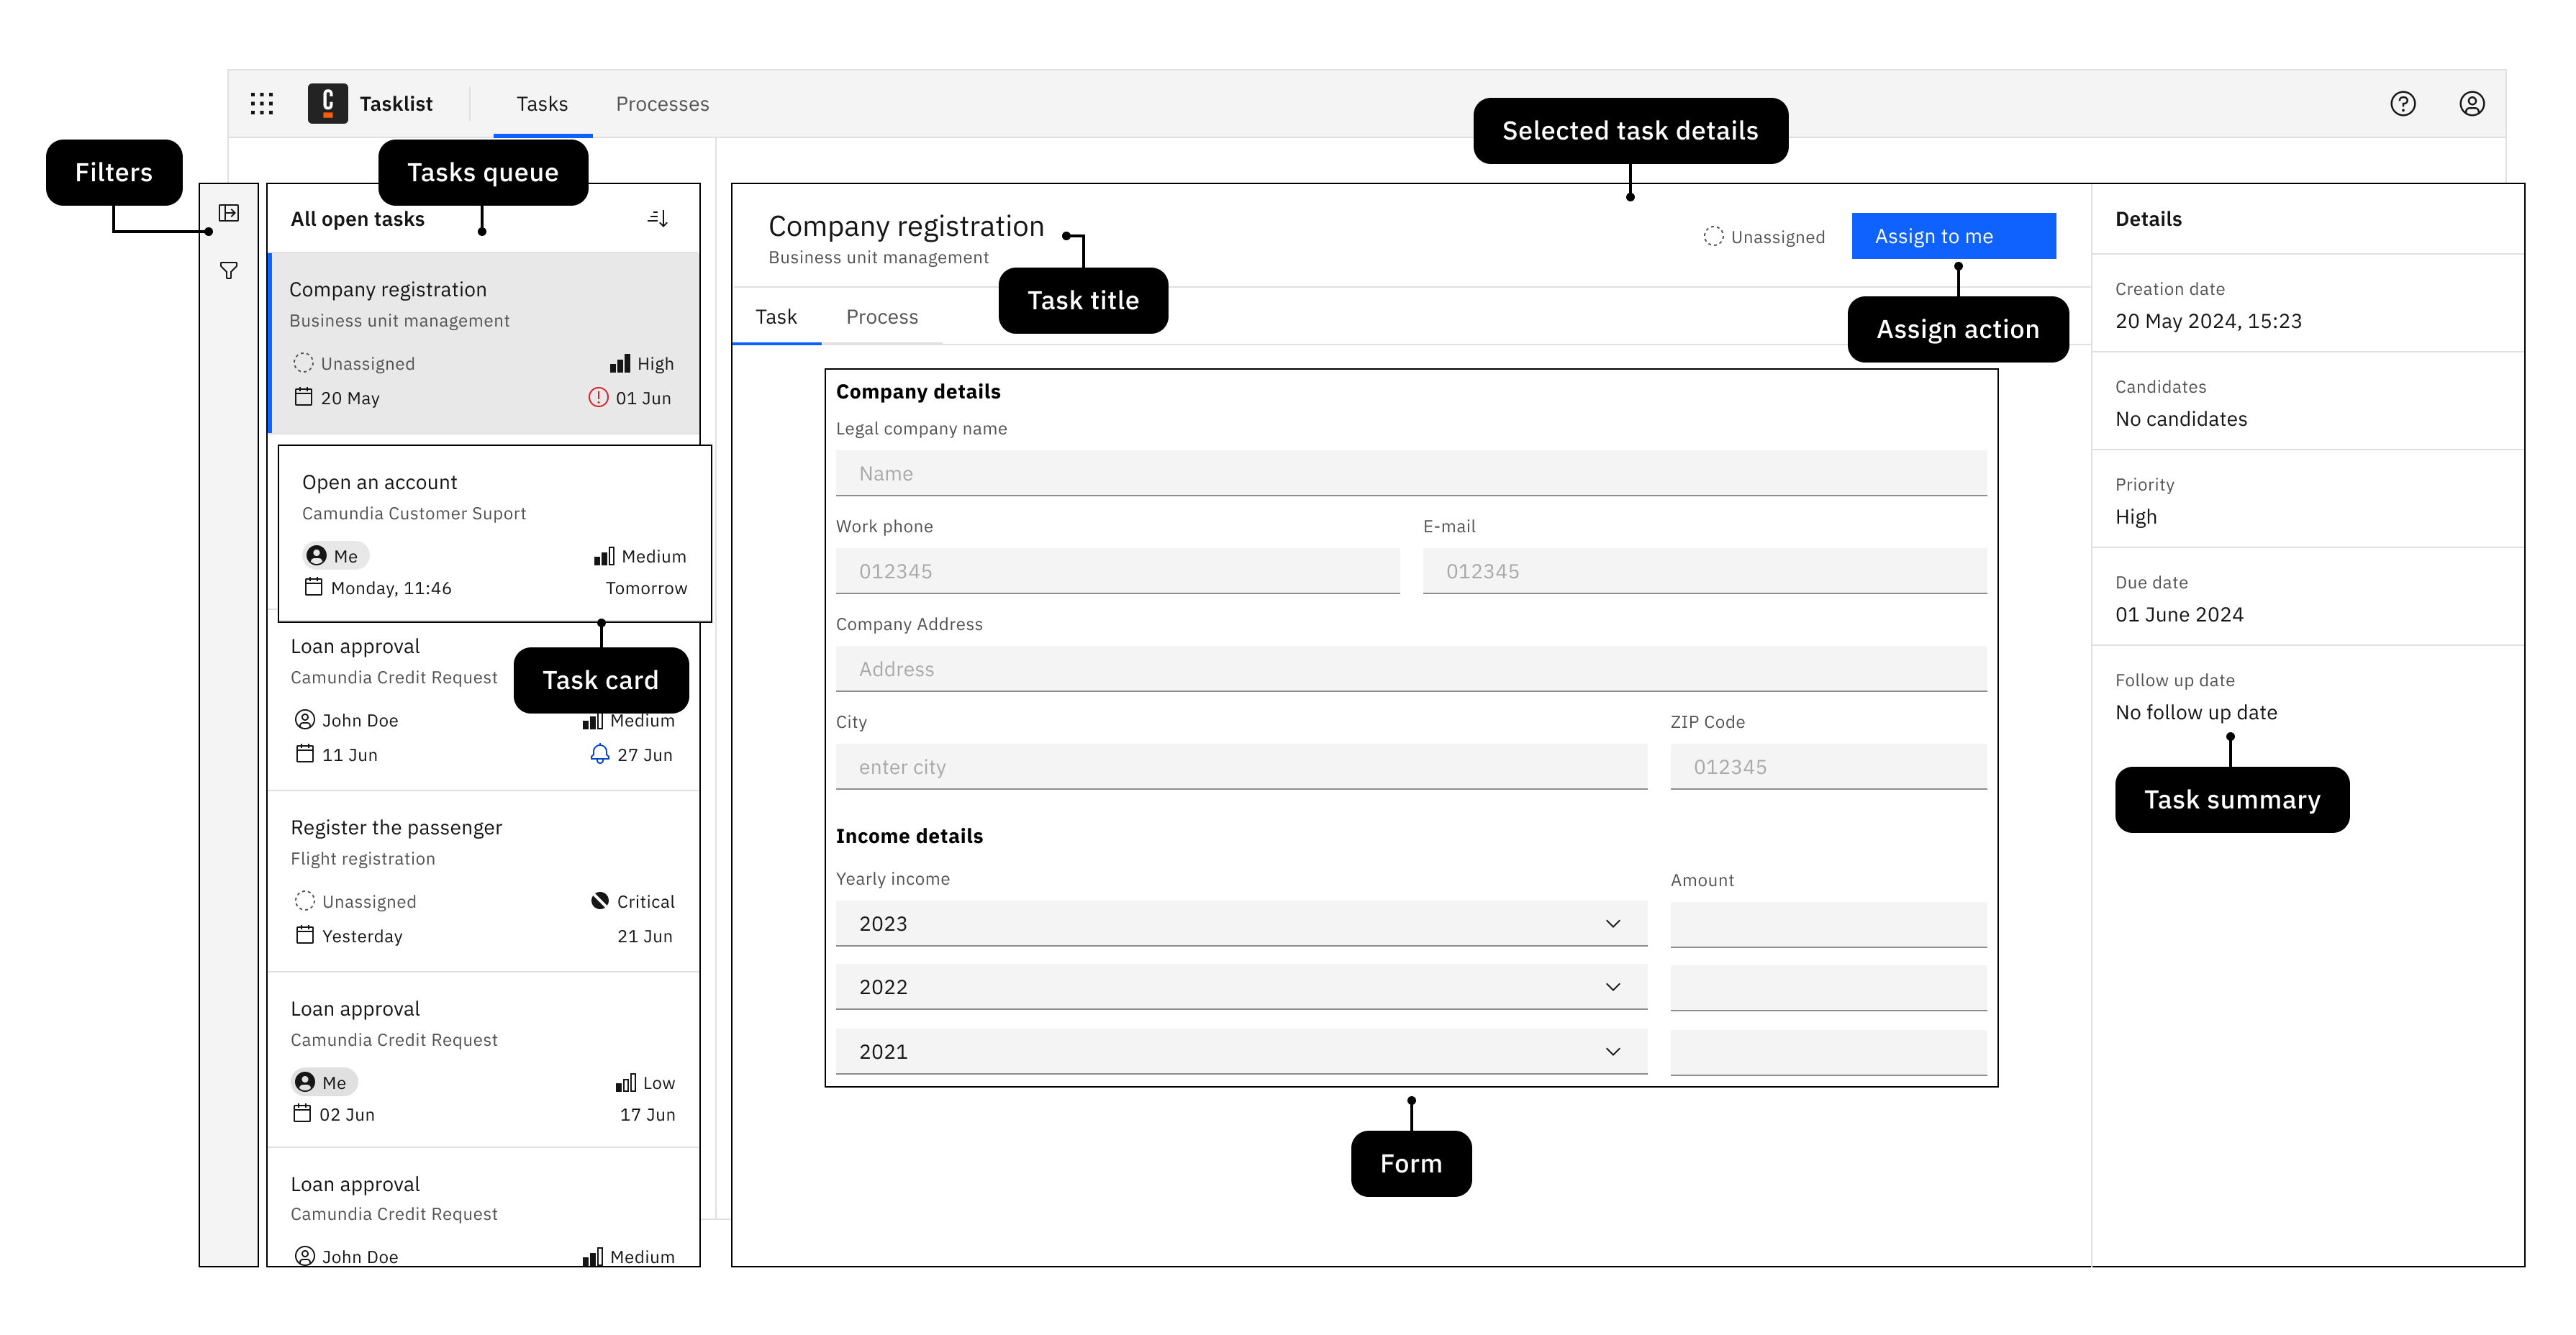The image size is (2576, 1335).
Task: Expand the 2022 yearly income dropdown
Action: click(1612, 986)
